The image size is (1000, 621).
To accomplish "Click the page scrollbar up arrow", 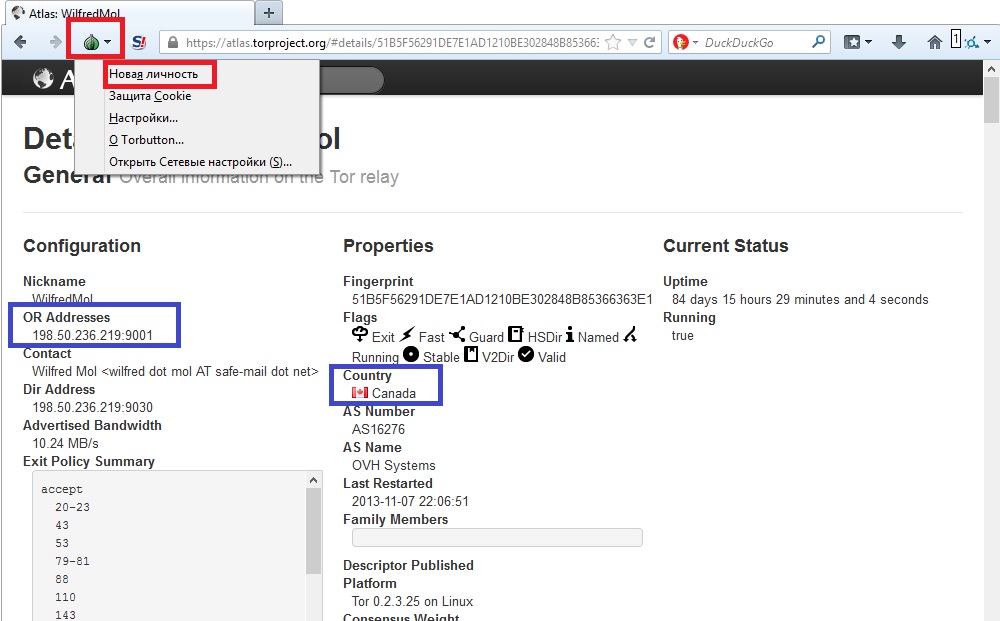I will (x=991, y=69).
